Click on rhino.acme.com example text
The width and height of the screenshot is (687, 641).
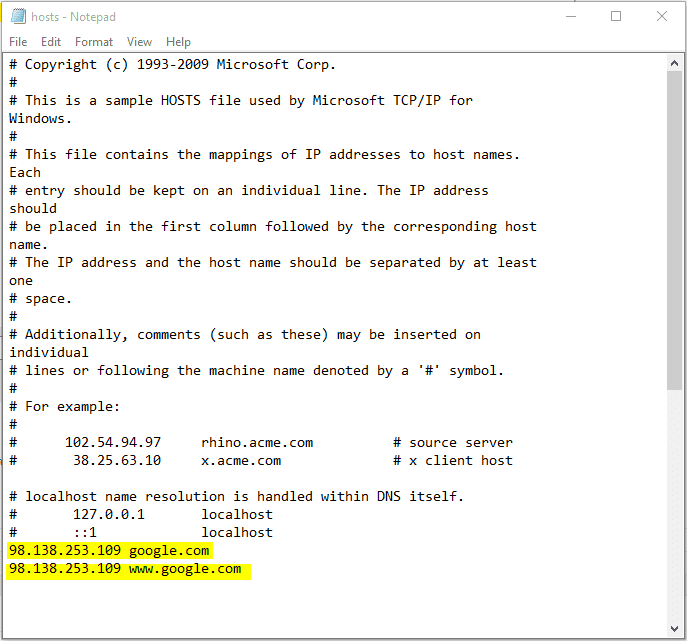coord(257,443)
